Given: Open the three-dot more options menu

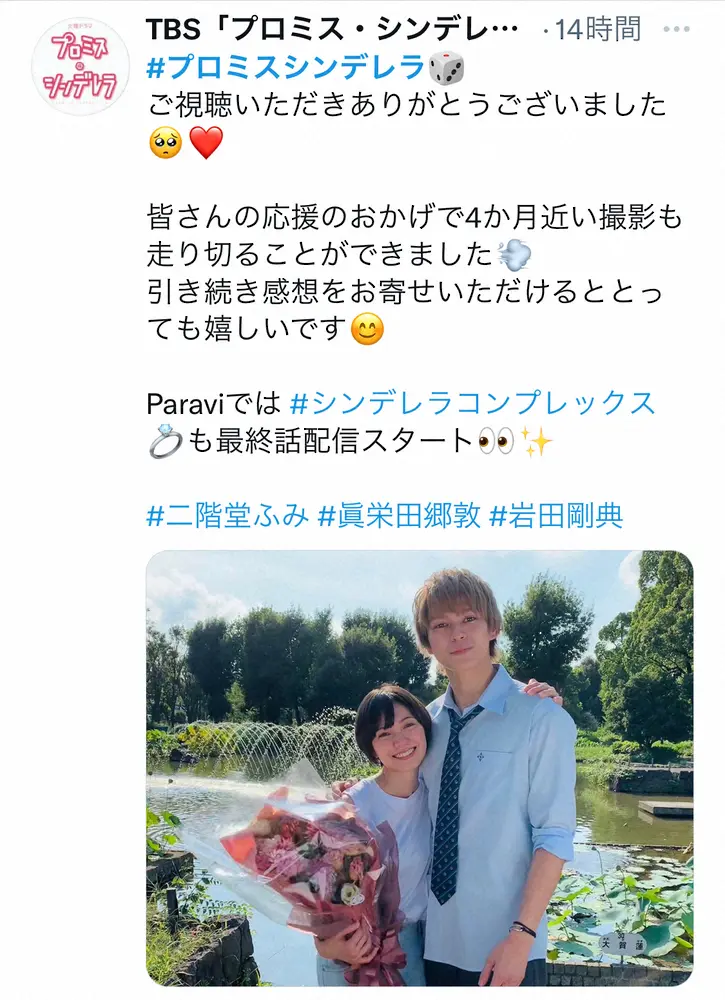Looking at the screenshot, I should (x=677, y=29).
